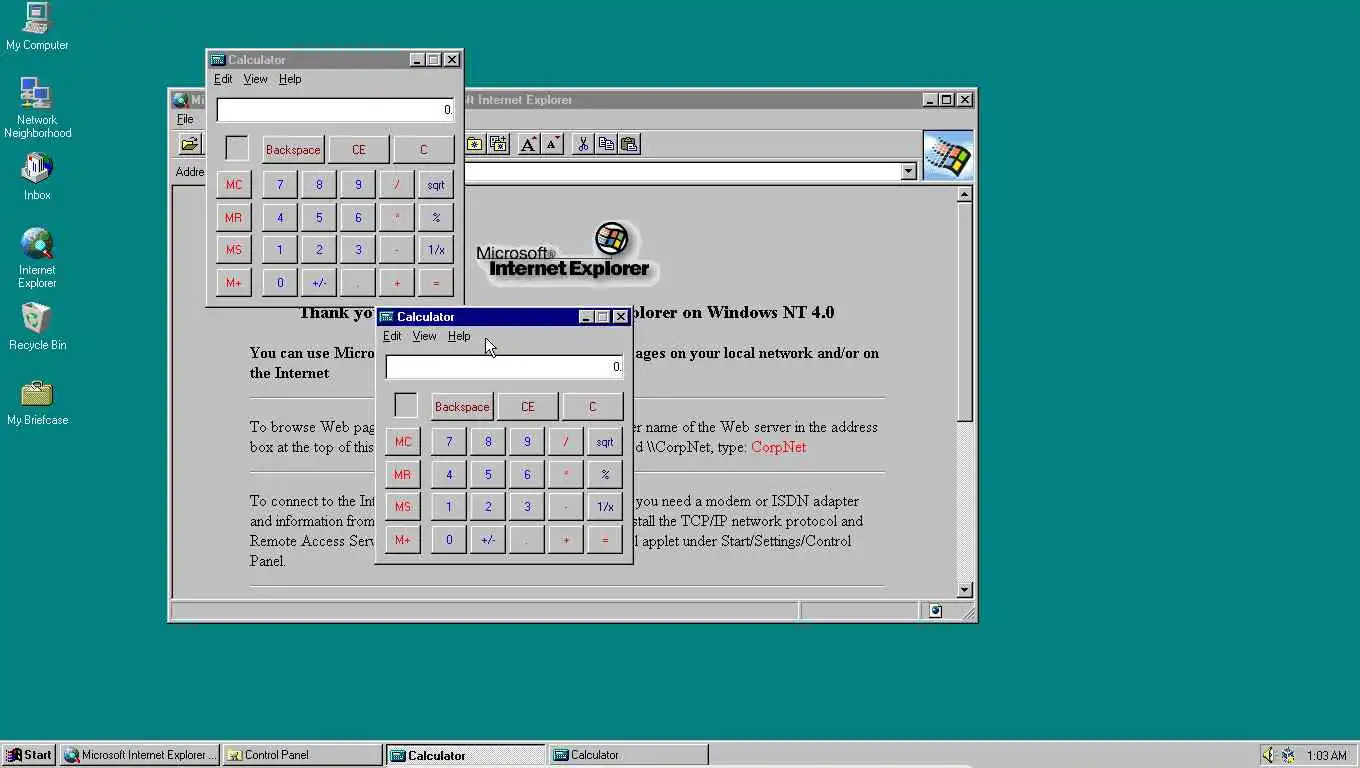Viewport: 1360px width, 768px height.
Task: Click M+ in the active Calculator
Action: click(x=403, y=540)
